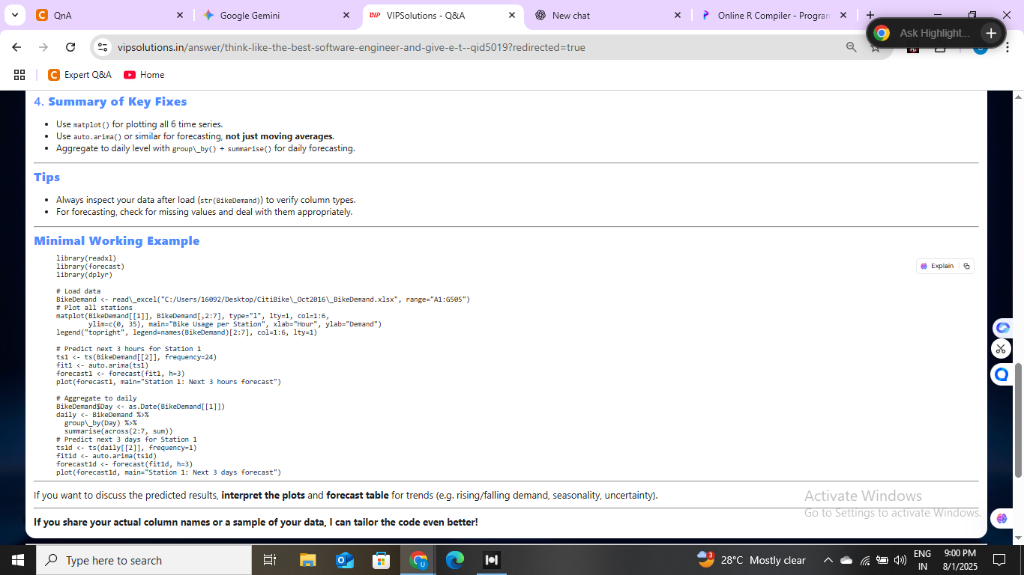Close the QnA tab
Image resolution: width=1024 pixels, height=575 pixels.
pyautogui.click(x=180, y=15)
